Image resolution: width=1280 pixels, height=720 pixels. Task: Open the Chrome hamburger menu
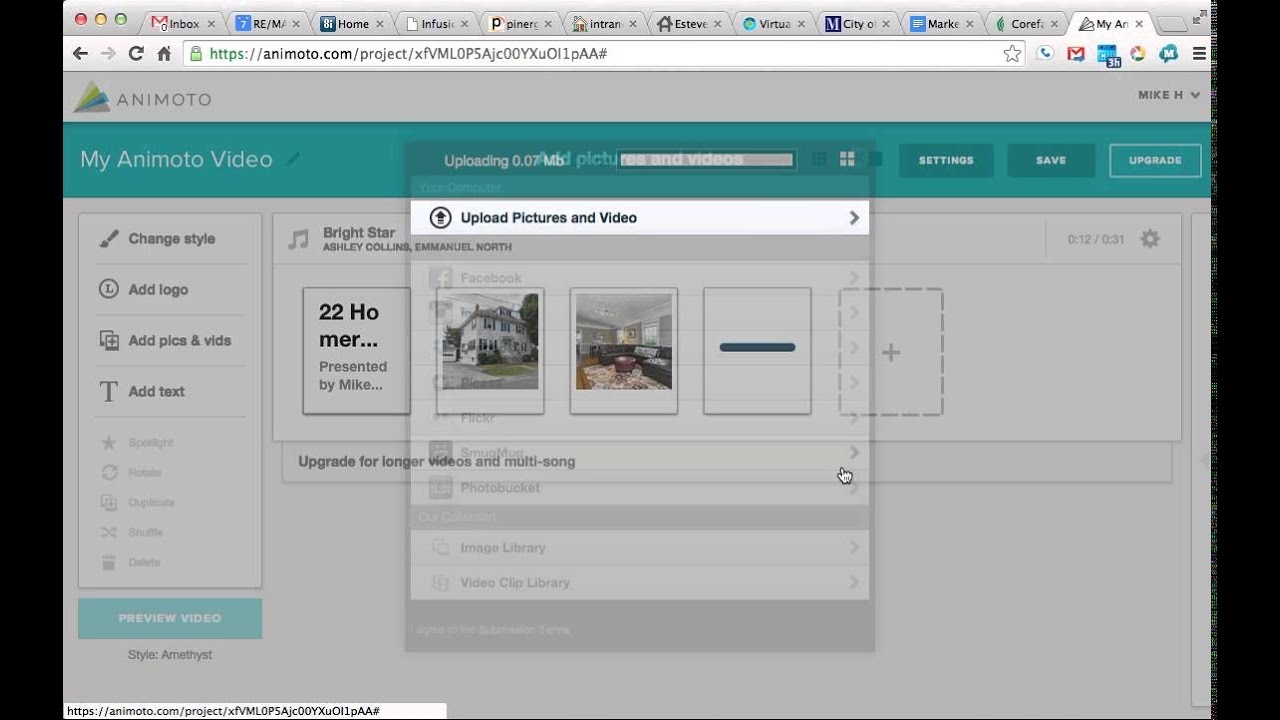tap(1199, 54)
